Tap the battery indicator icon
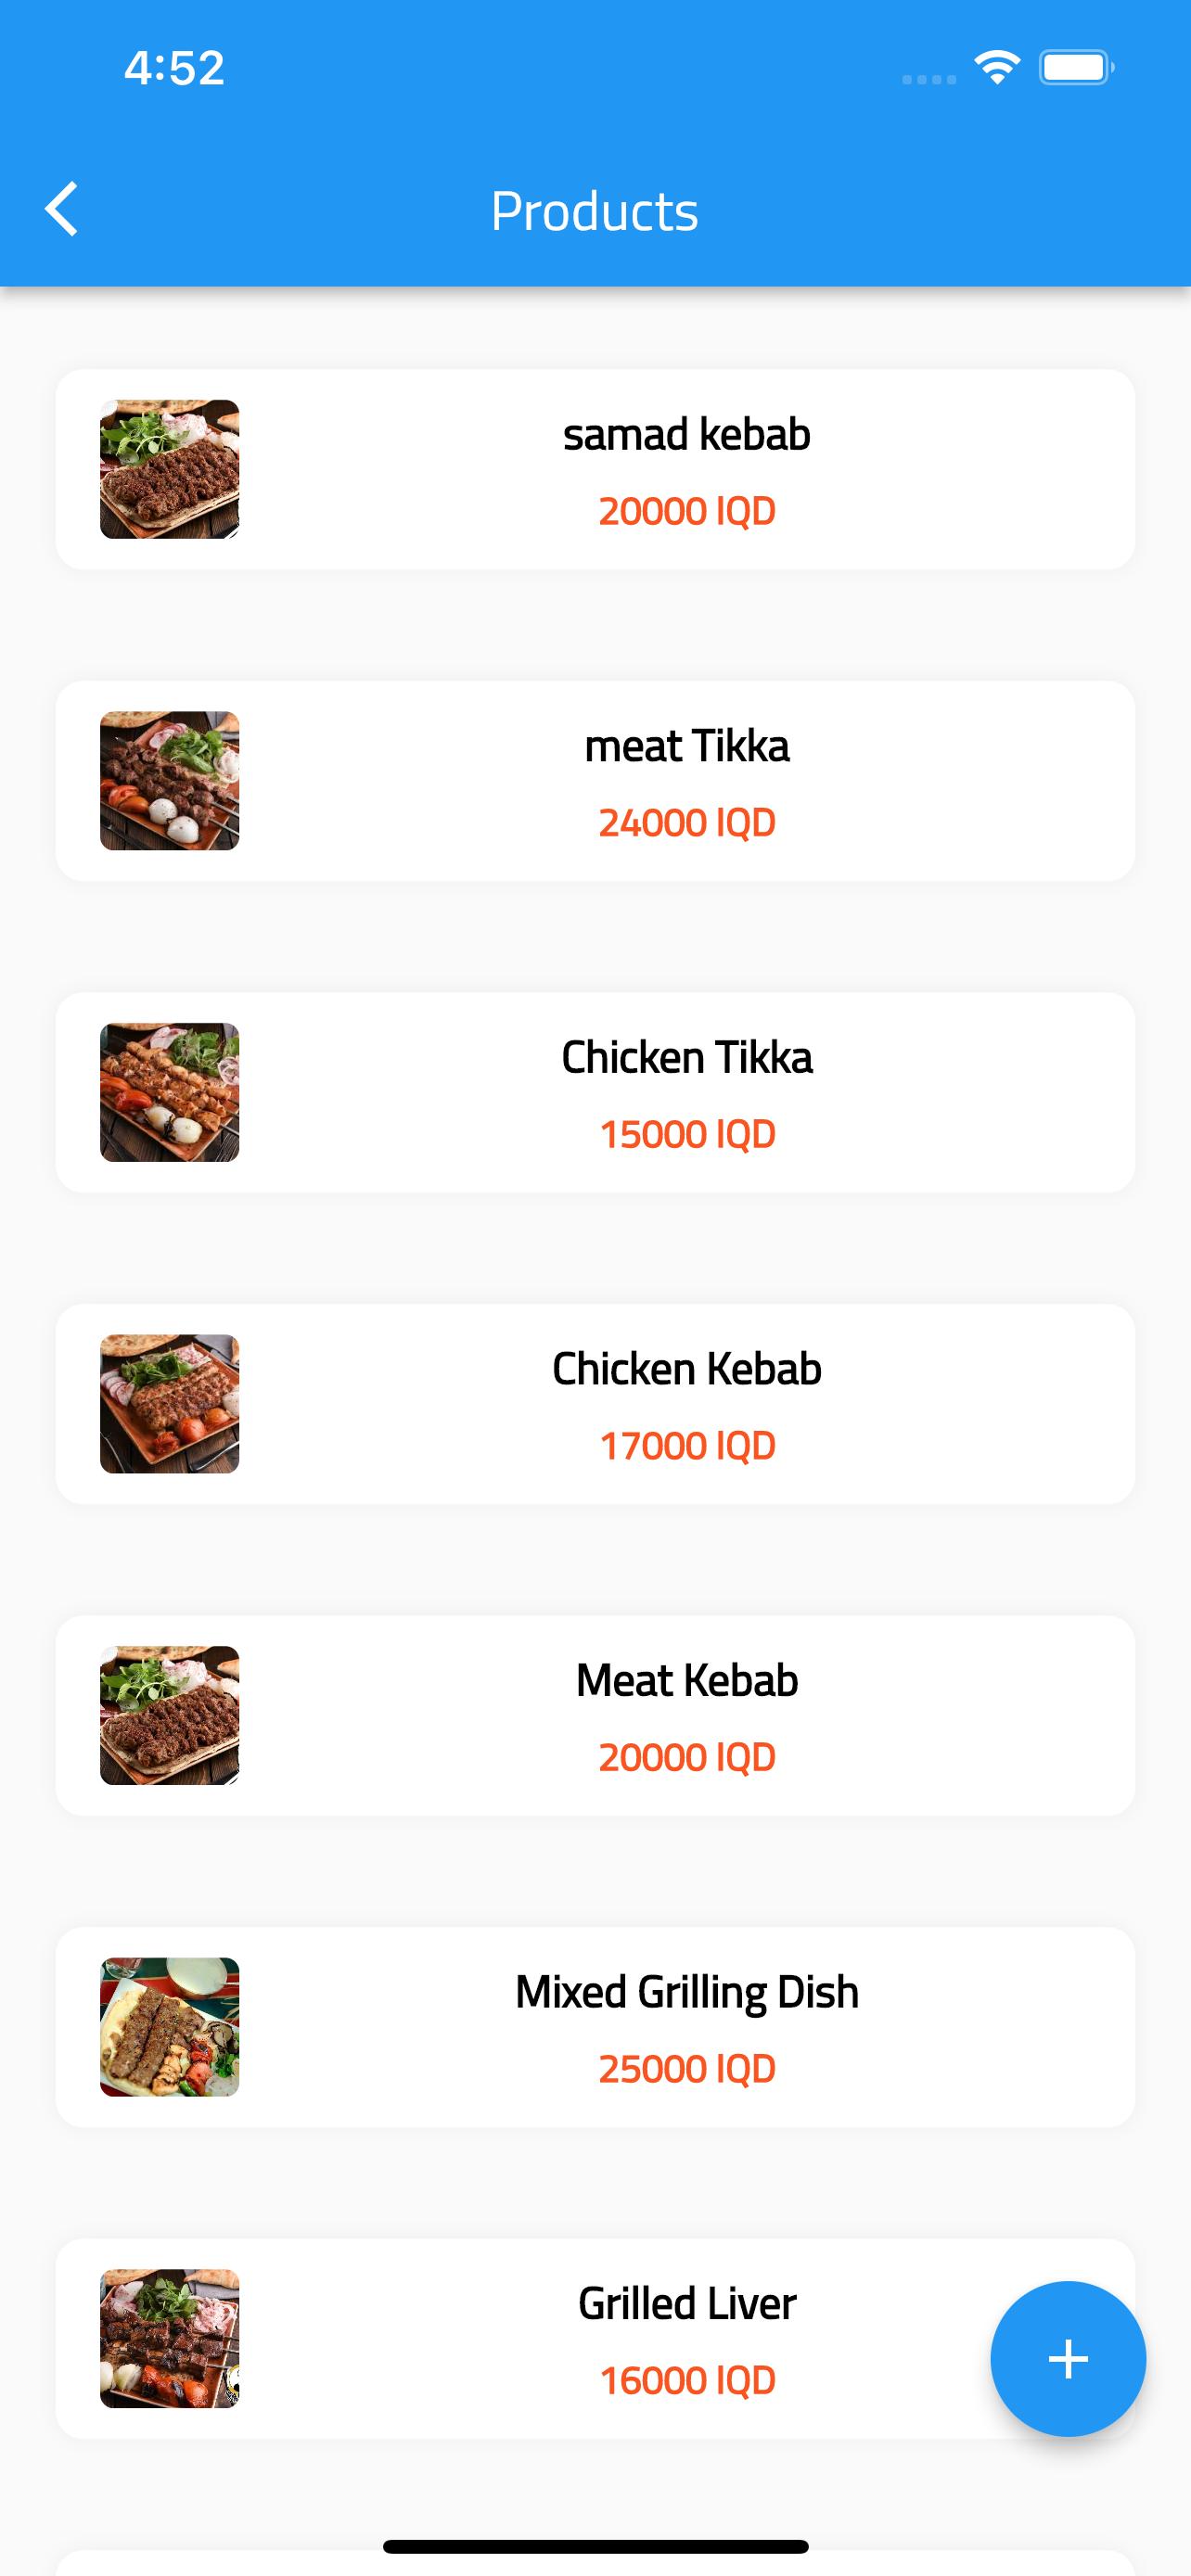Image resolution: width=1191 pixels, height=2576 pixels. pyautogui.click(x=1076, y=68)
